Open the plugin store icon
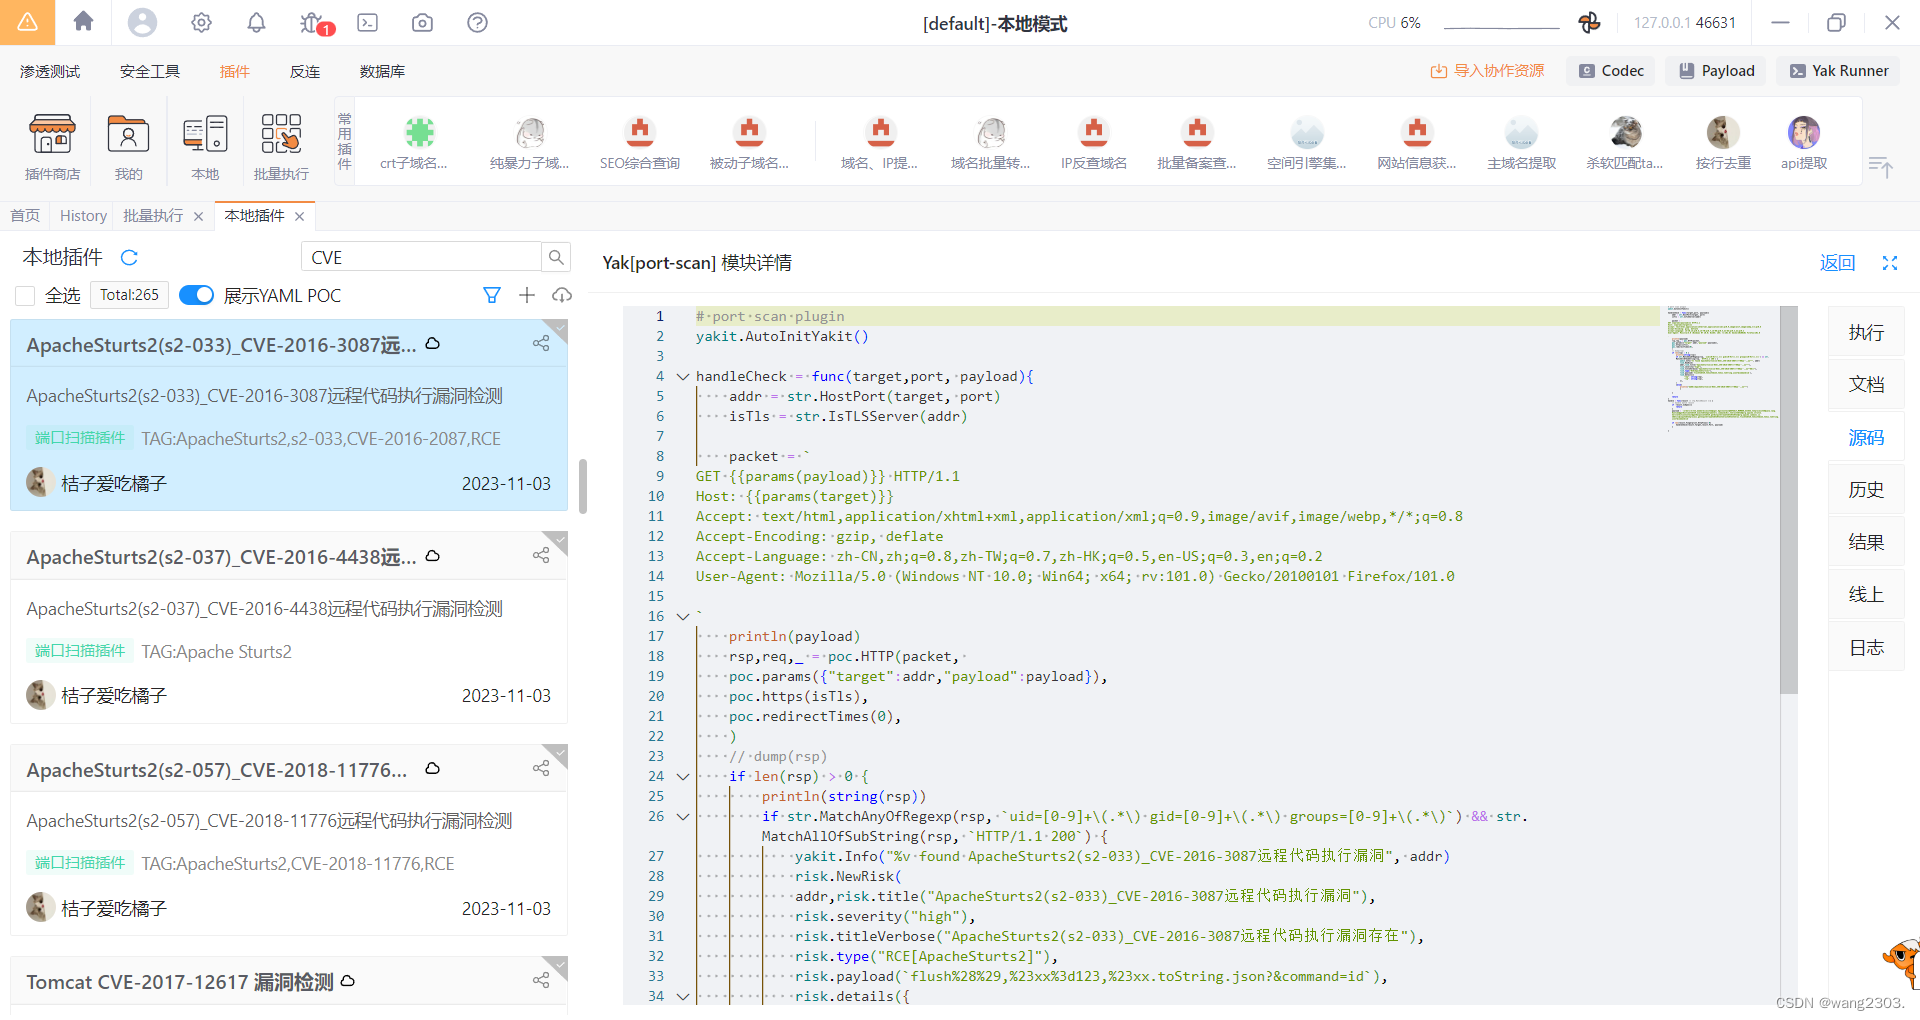Viewport: 1920px width, 1020px height. click(x=52, y=146)
